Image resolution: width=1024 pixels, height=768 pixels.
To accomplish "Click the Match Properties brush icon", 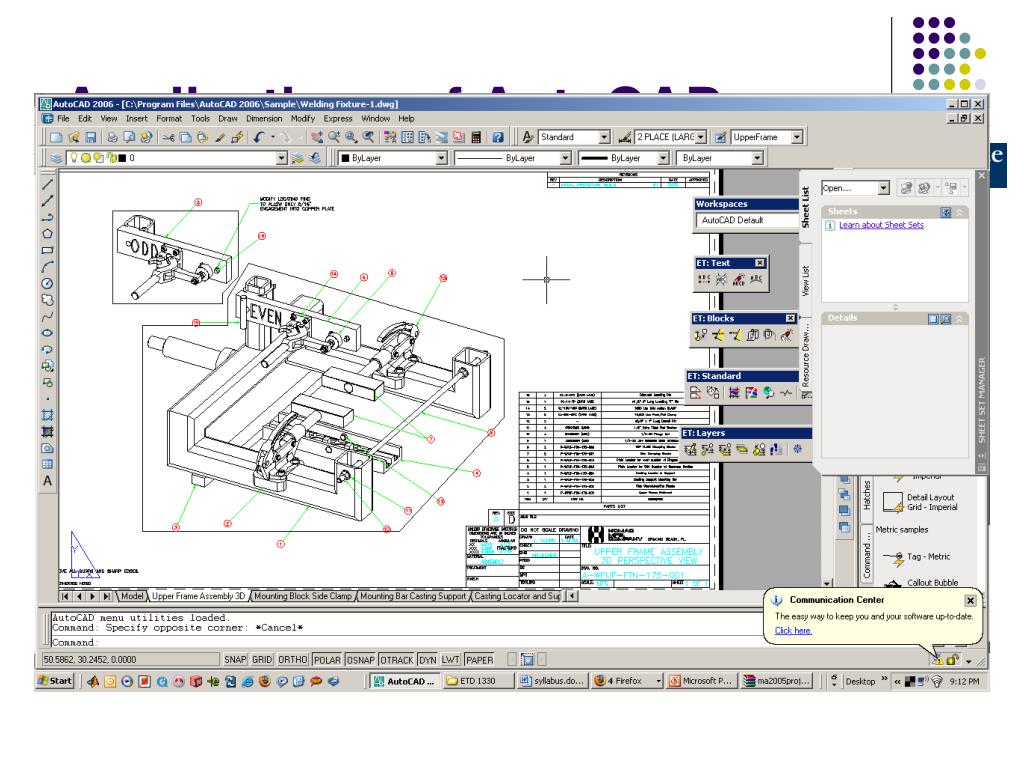I will click(221, 137).
